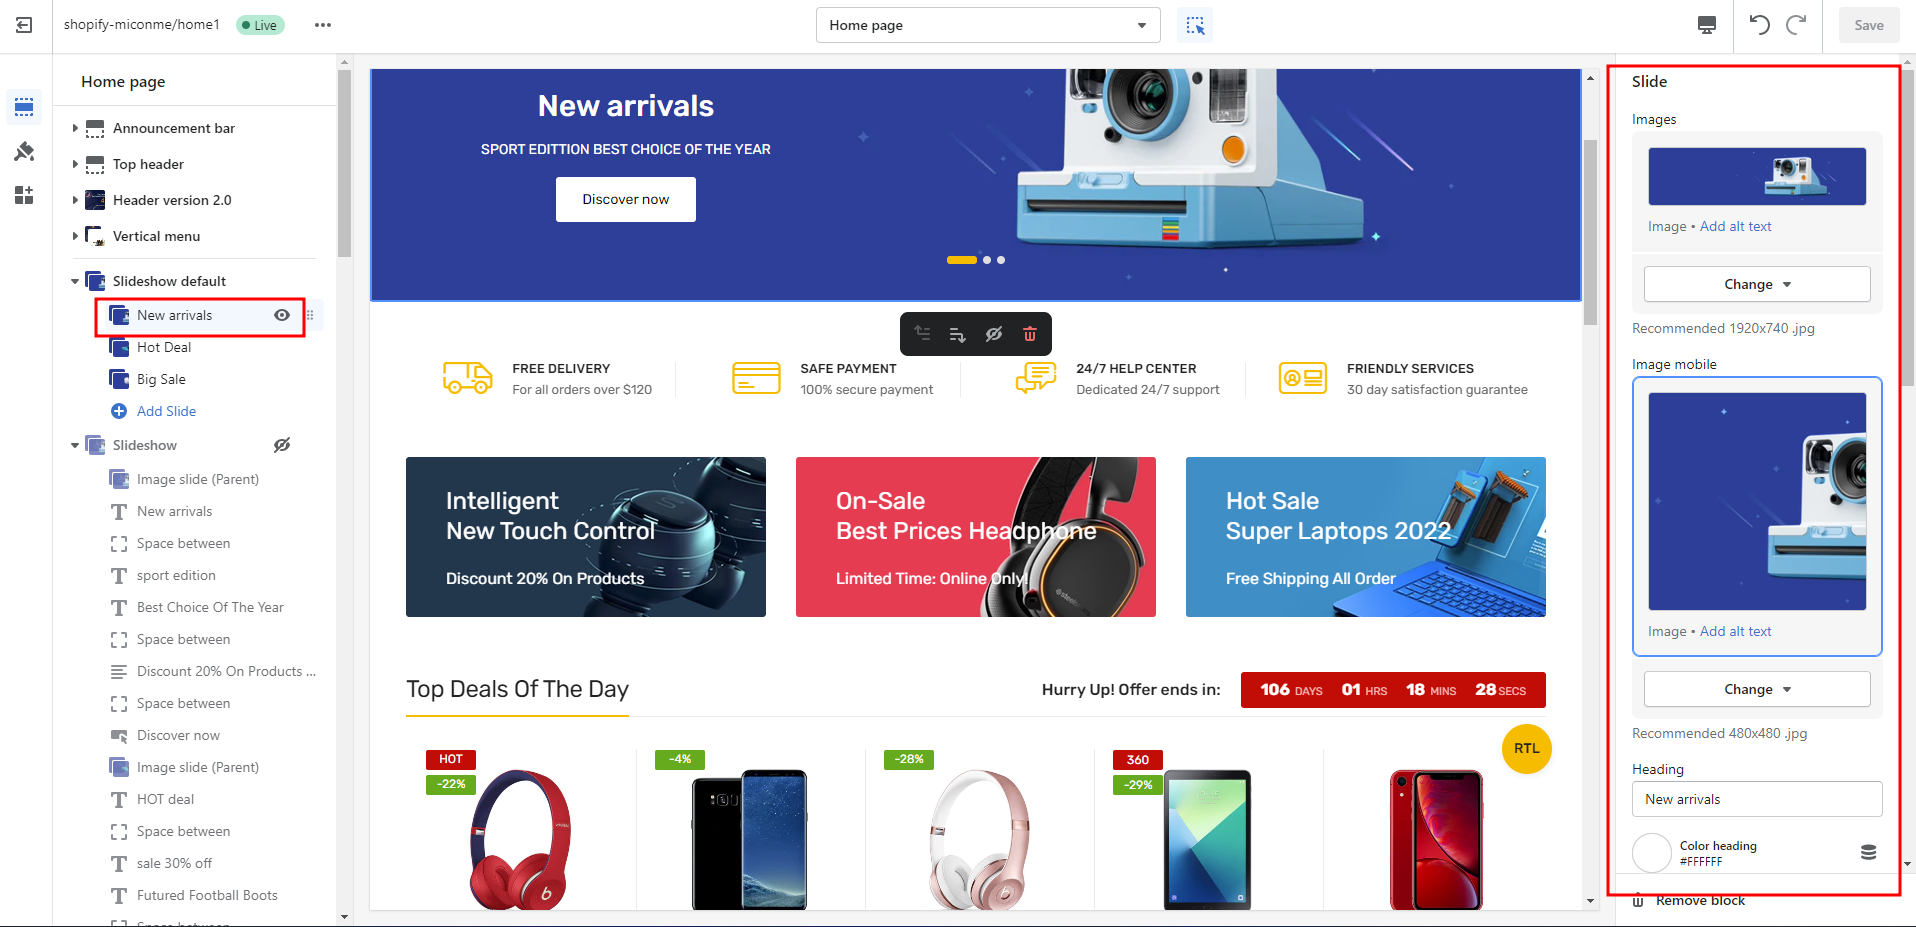Open the app embeds icon in the sidebar

[24, 195]
